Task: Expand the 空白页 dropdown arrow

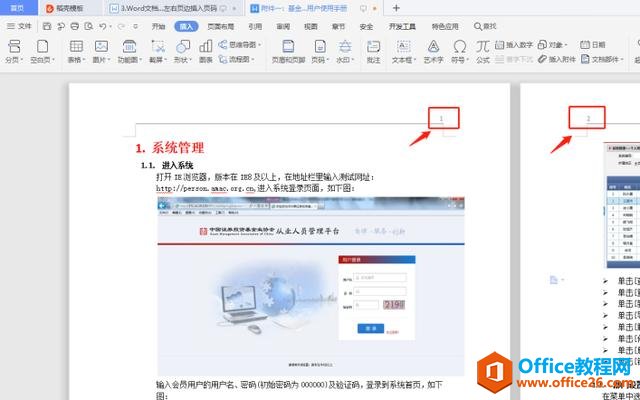Action: click(53, 60)
